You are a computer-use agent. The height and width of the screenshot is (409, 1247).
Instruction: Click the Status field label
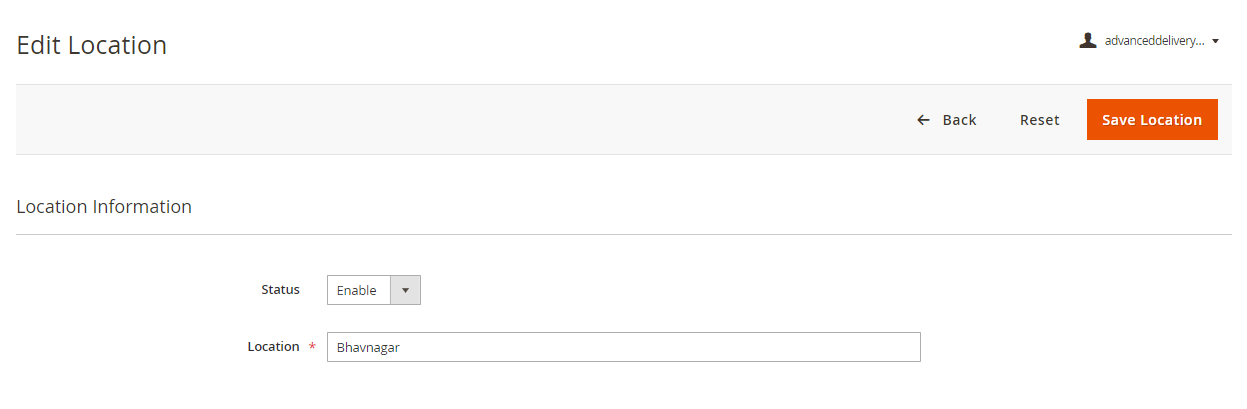click(280, 289)
